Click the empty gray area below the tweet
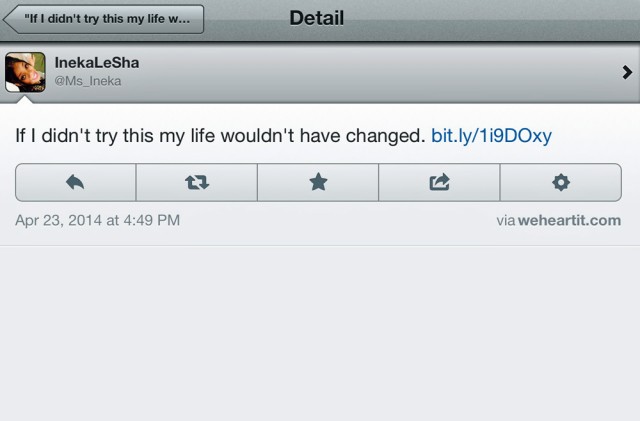This screenshot has width=640, height=421. pyautogui.click(x=320, y=330)
